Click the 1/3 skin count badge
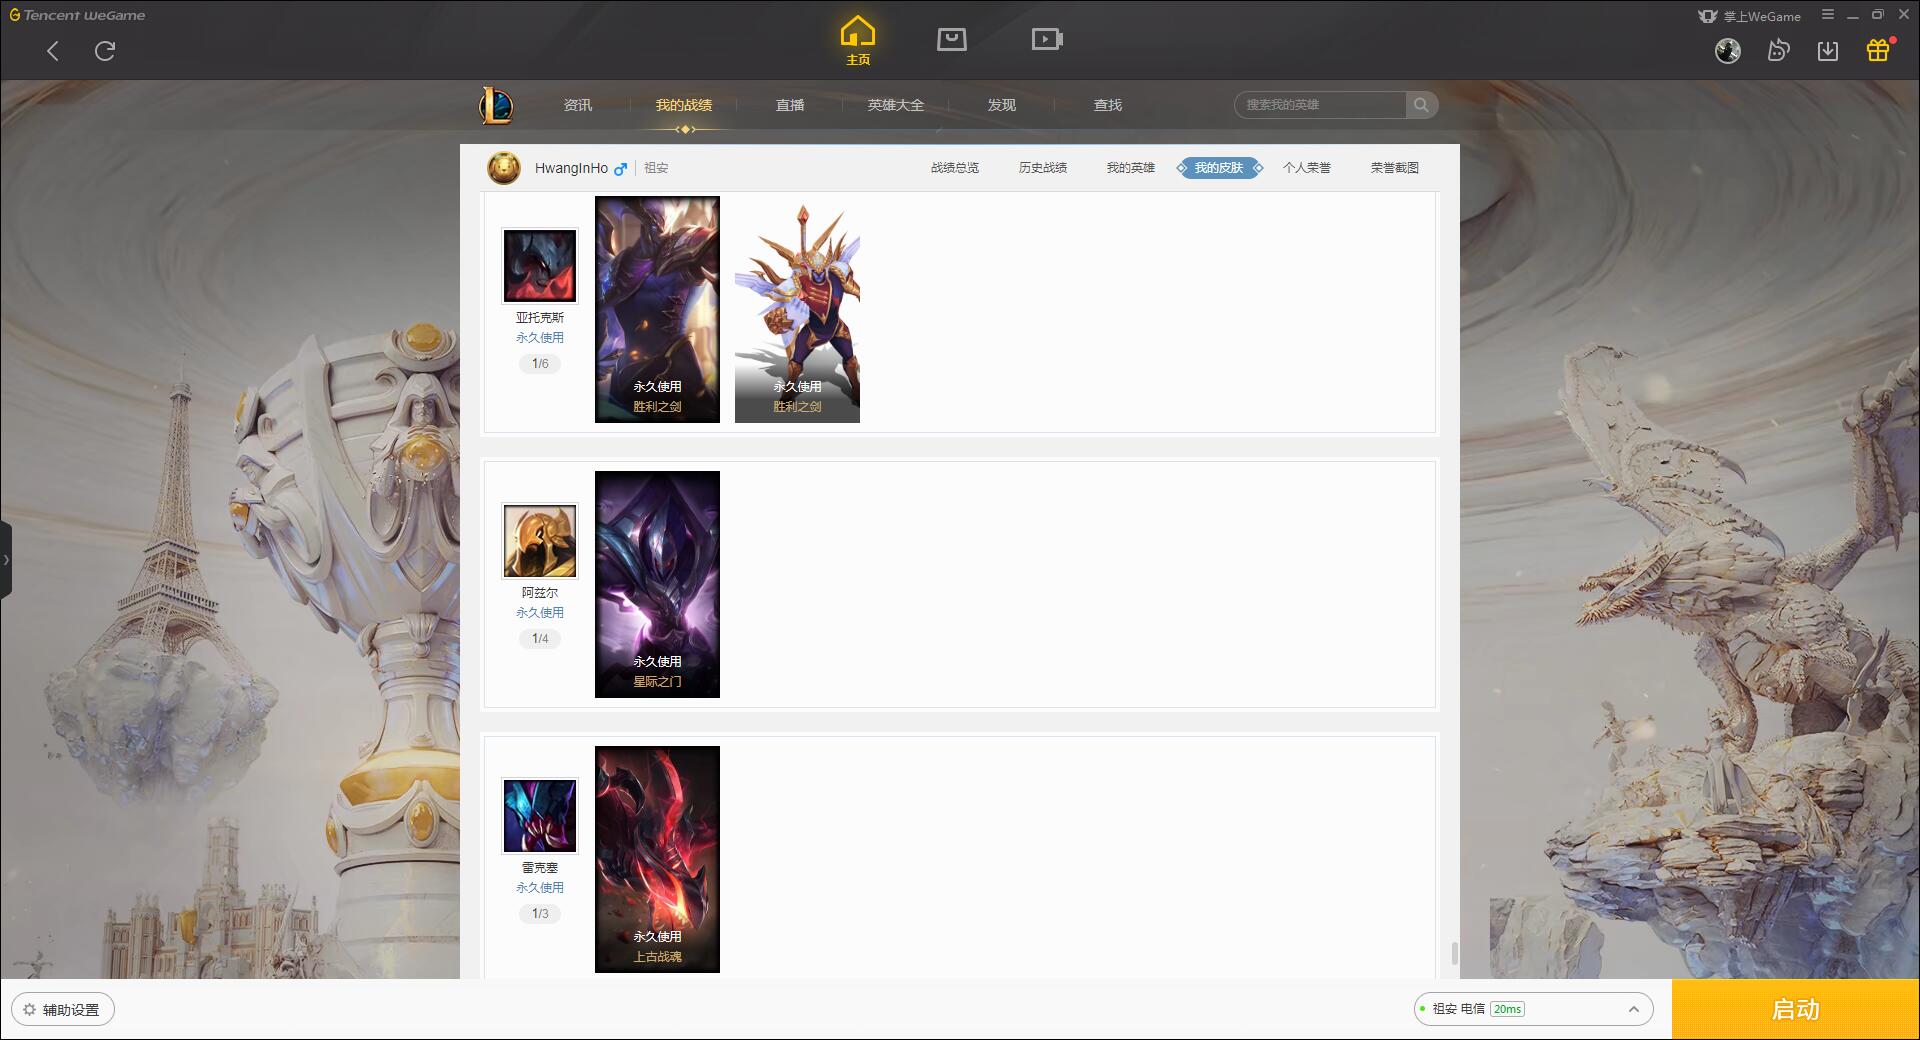Image resolution: width=1920 pixels, height=1040 pixels. pos(540,914)
